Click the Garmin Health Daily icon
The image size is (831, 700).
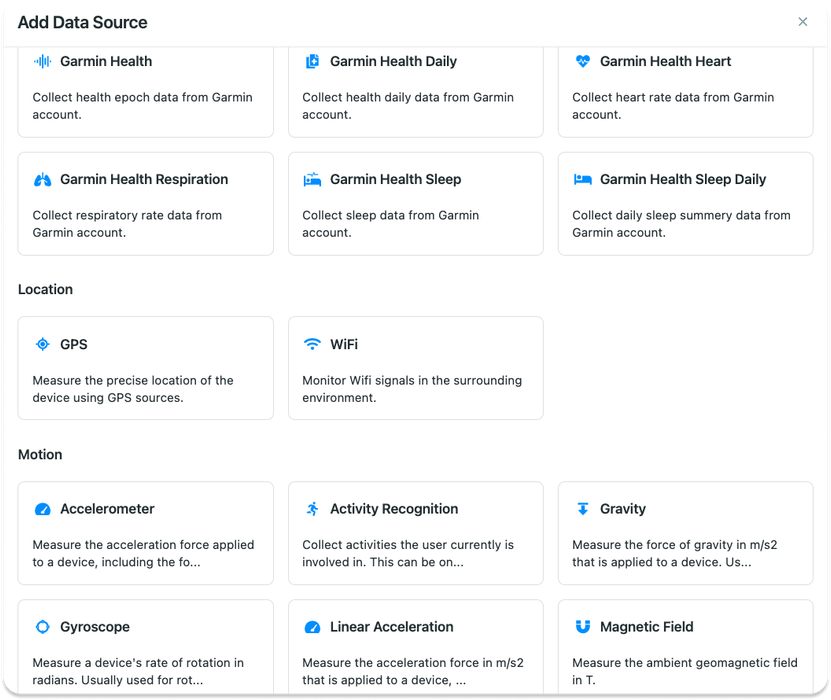[x=312, y=61]
